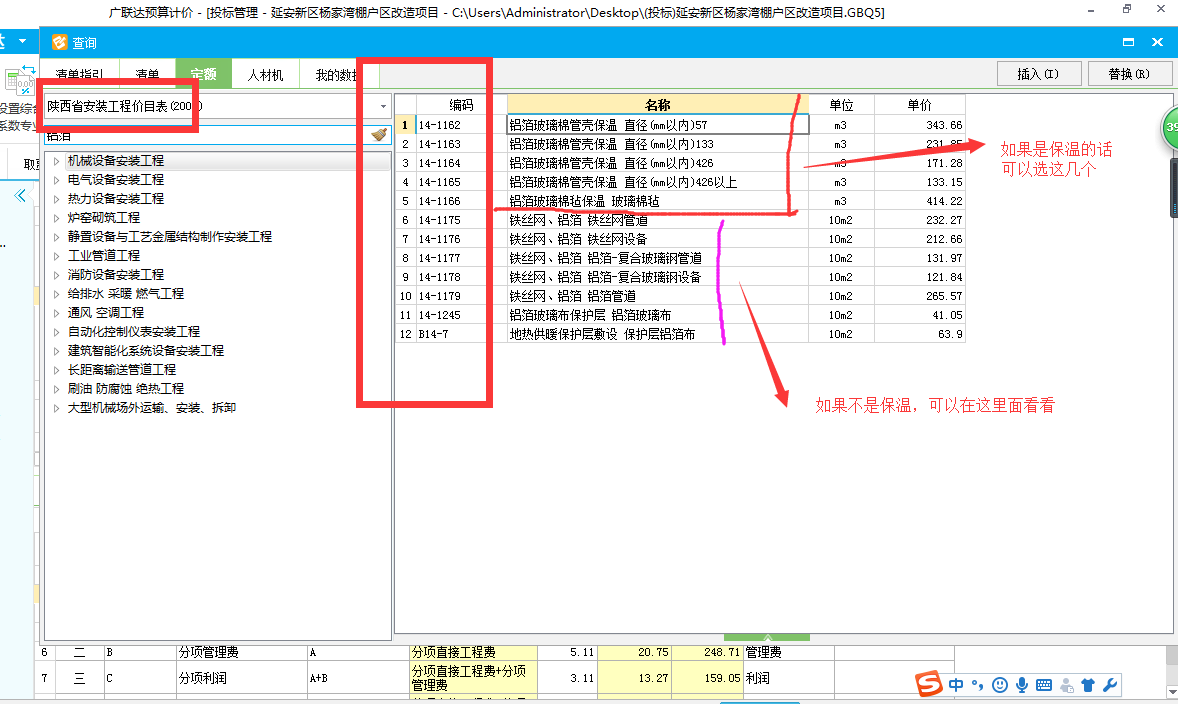Expand the 机械设备安装工程 tree node
1178x704 pixels.
click(x=56, y=161)
